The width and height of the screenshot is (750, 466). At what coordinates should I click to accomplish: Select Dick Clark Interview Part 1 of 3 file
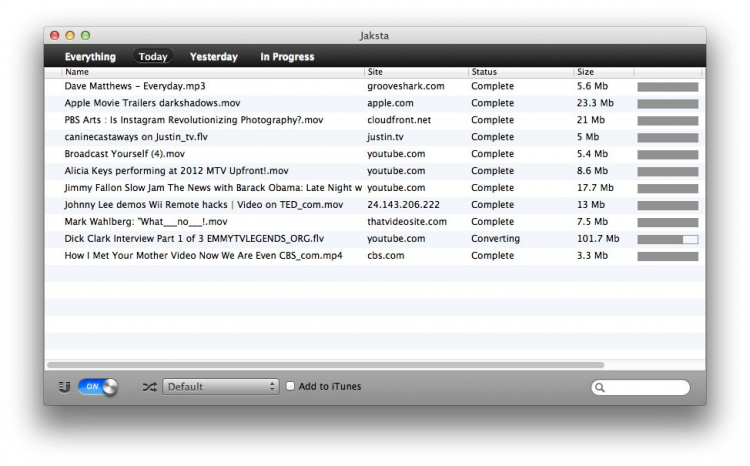[x=194, y=238]
